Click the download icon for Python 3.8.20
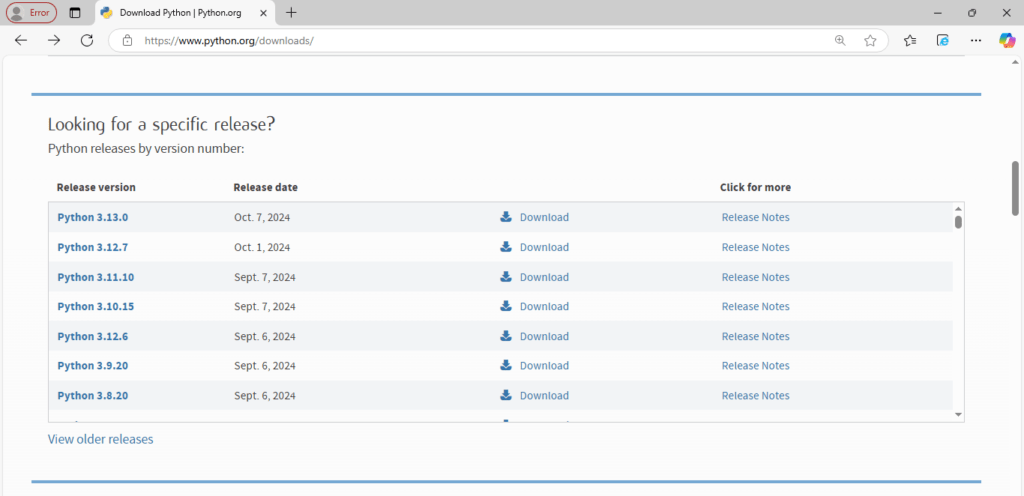 [505, 395]
